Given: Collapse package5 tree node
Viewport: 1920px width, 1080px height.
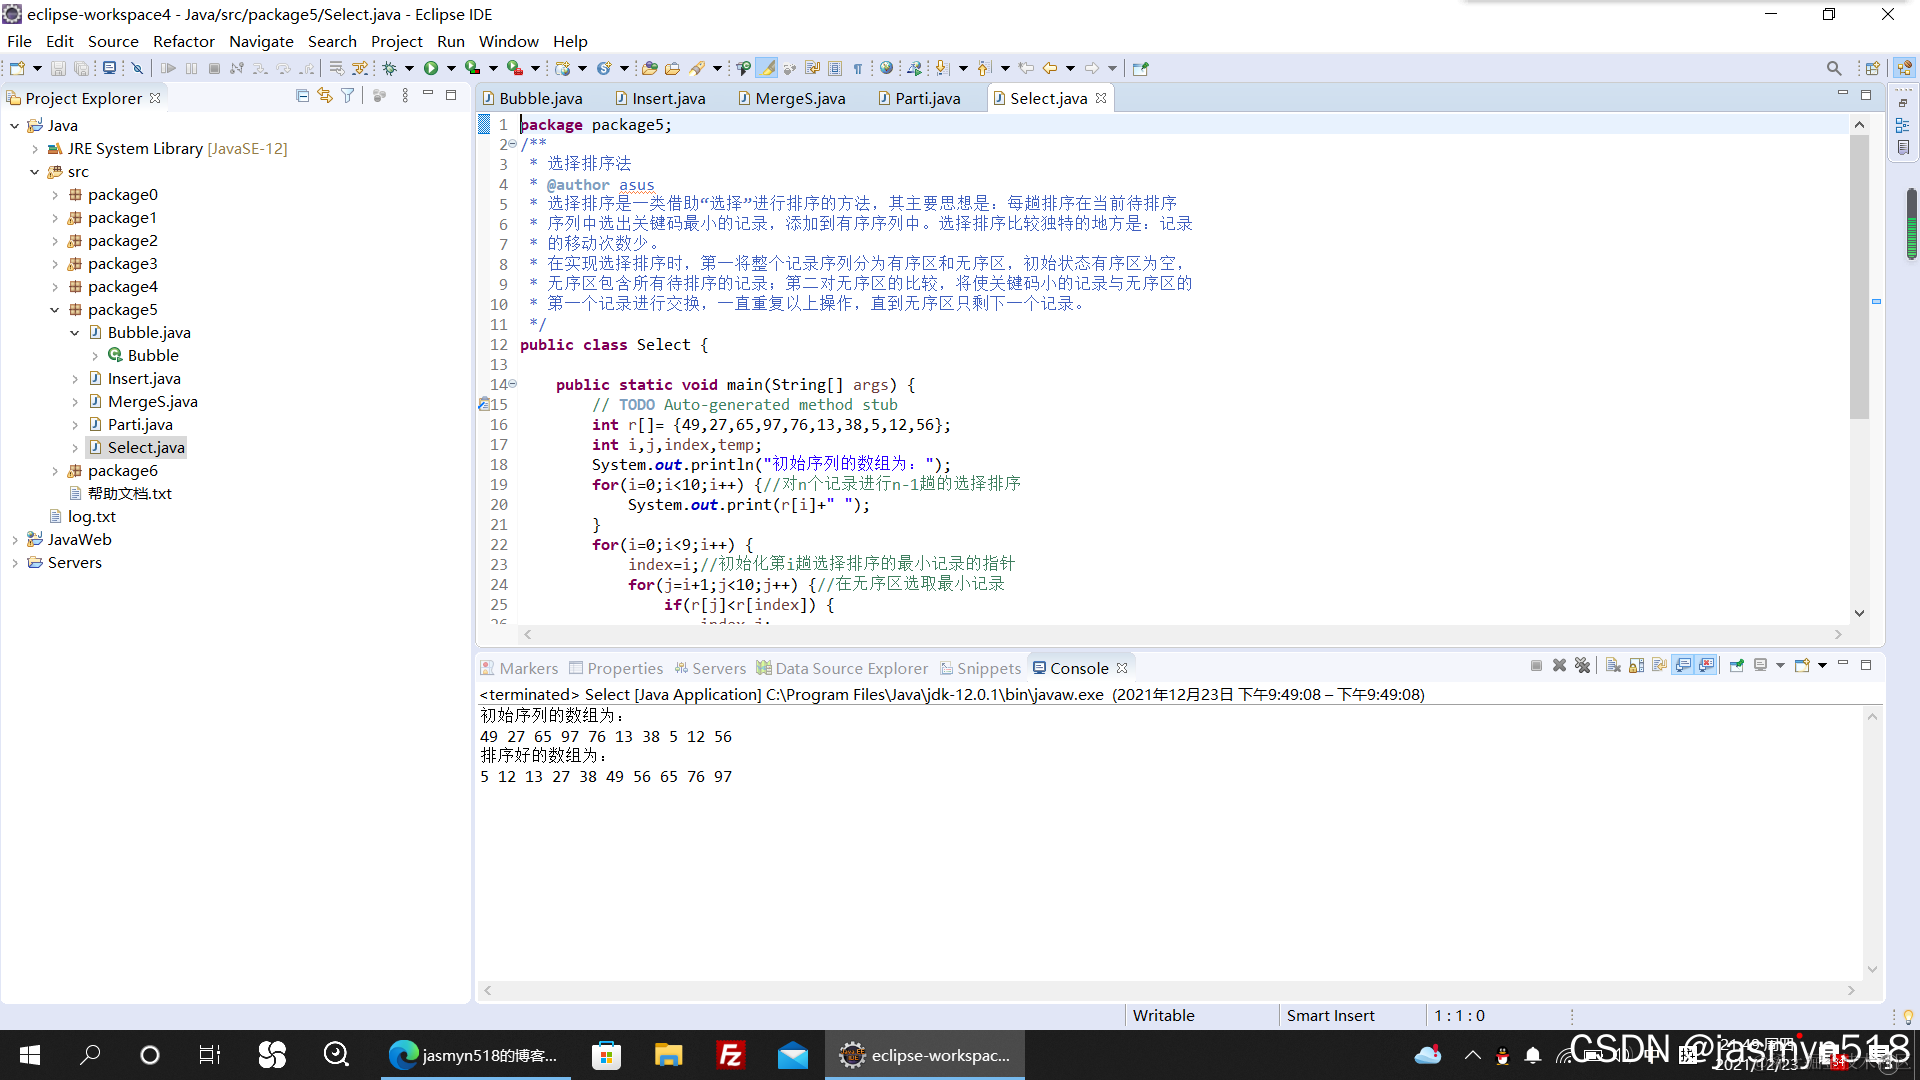Looking at the screenshot, I should click(x=55, y=310).
